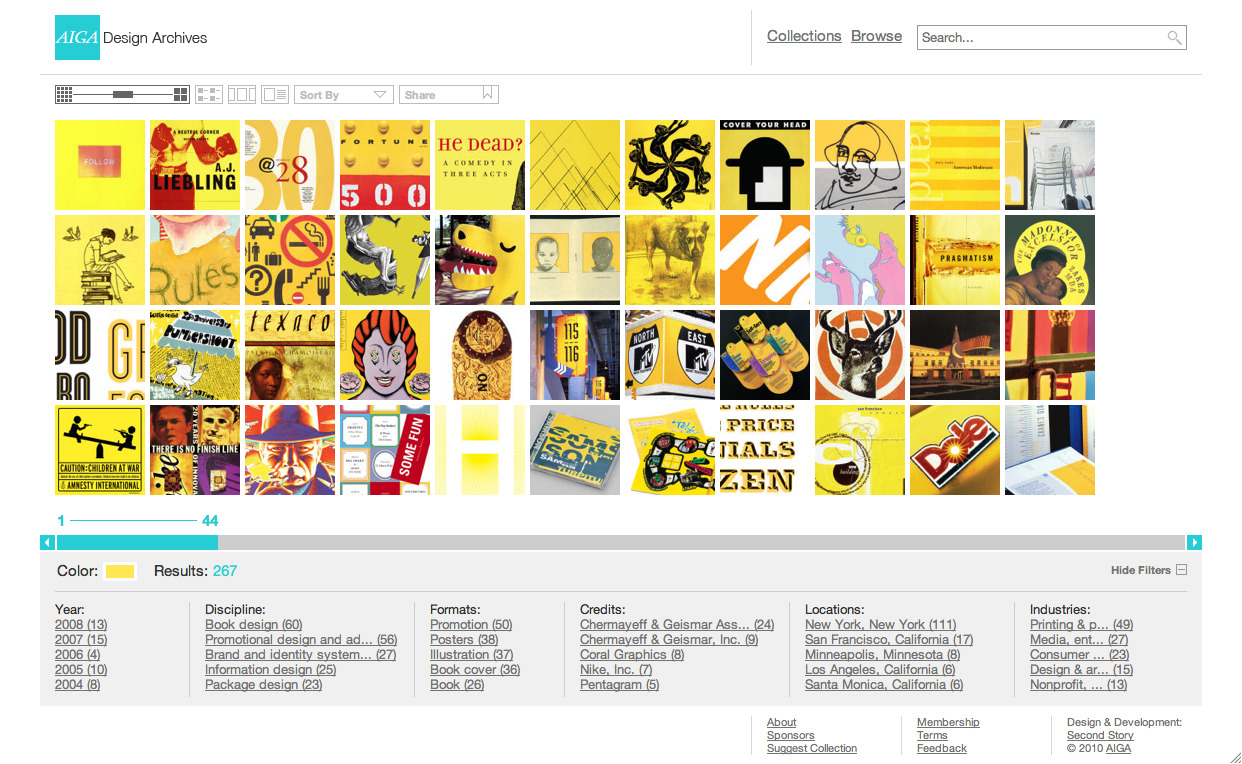Switch to thumbnails-with-details list view

click(209, 94)
